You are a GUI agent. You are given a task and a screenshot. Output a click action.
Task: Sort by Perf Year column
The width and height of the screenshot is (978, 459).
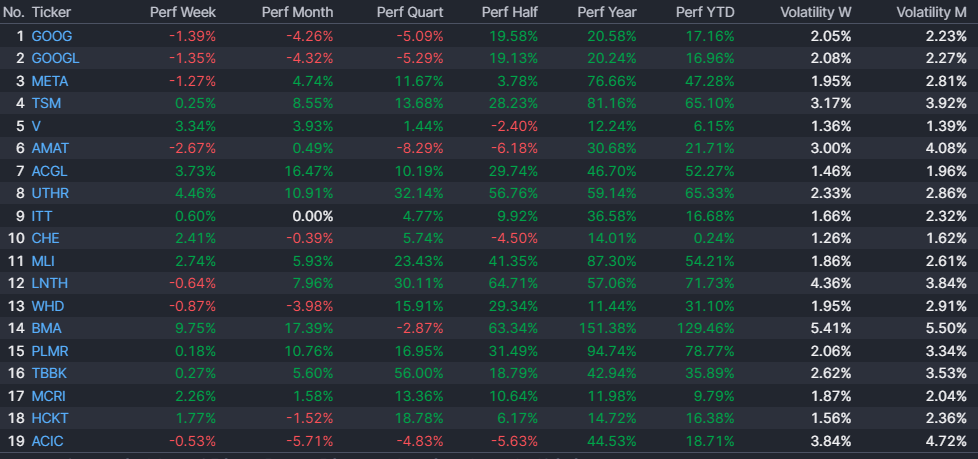[611, 12]
